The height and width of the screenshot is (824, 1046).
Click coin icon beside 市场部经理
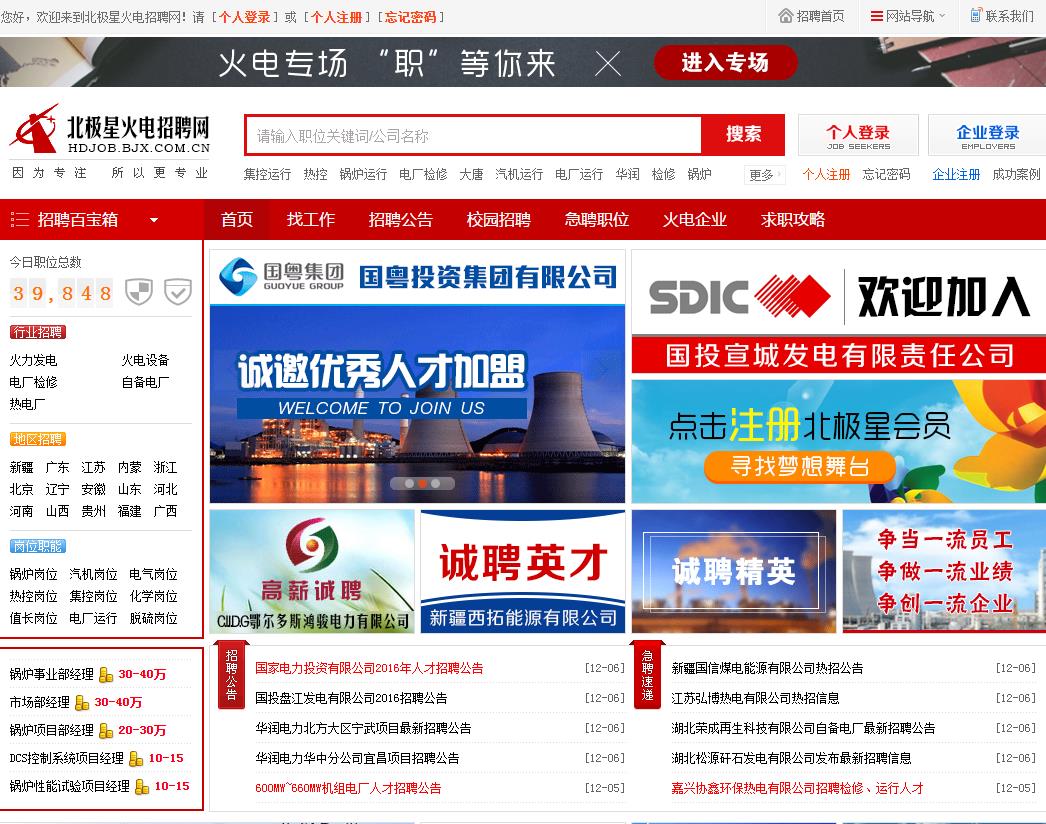82,703
